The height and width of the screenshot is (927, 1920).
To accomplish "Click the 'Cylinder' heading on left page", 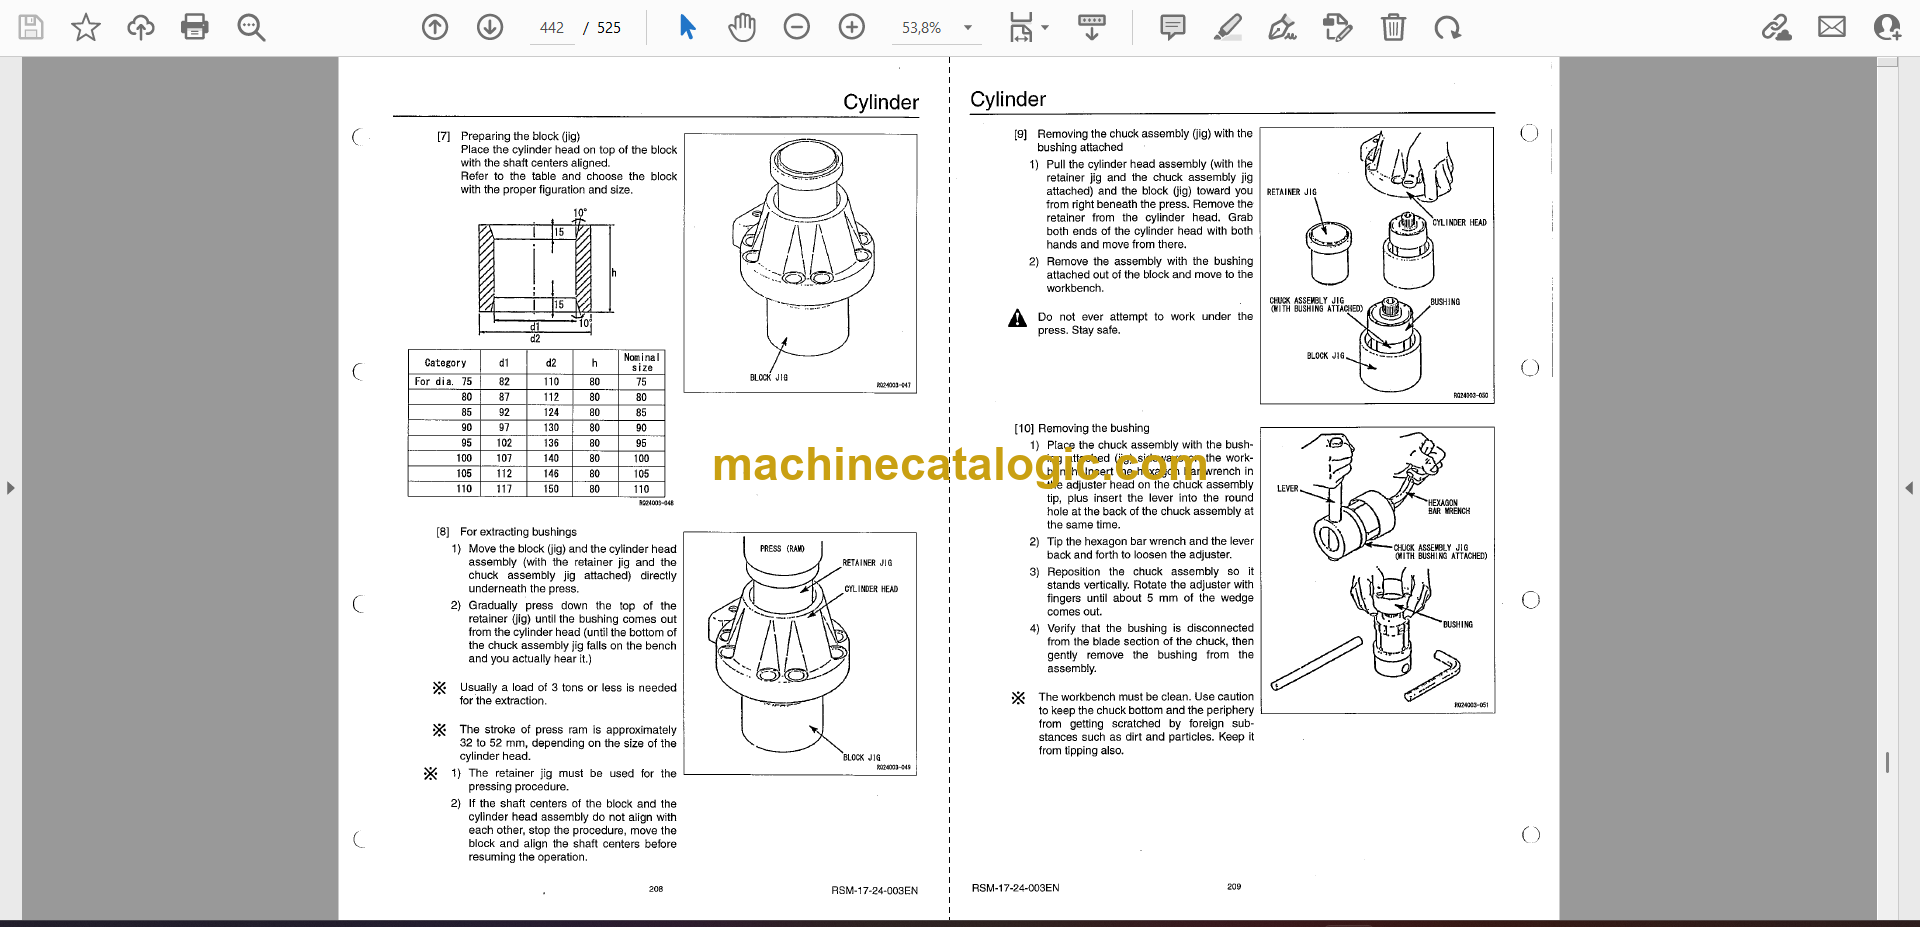I will pos(881,102).
